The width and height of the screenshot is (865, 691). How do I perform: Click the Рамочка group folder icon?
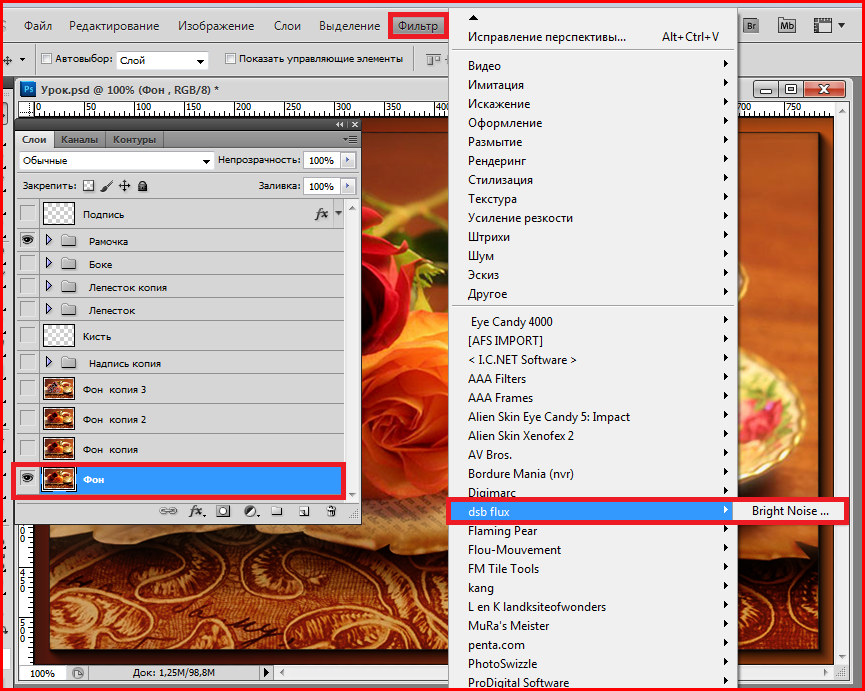click(x=68, y=240)
